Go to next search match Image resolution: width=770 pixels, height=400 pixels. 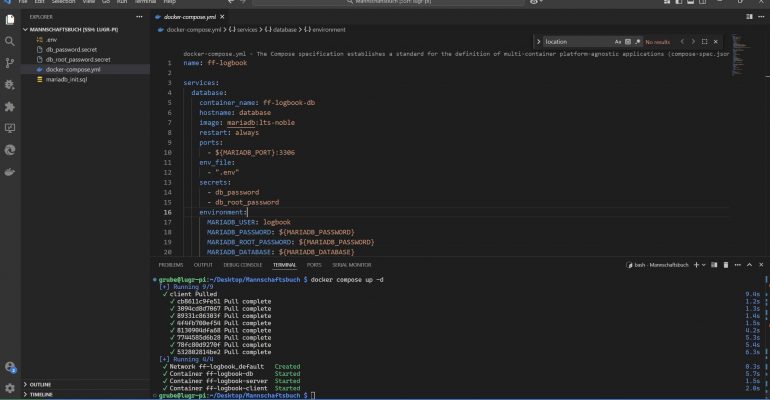693,42
